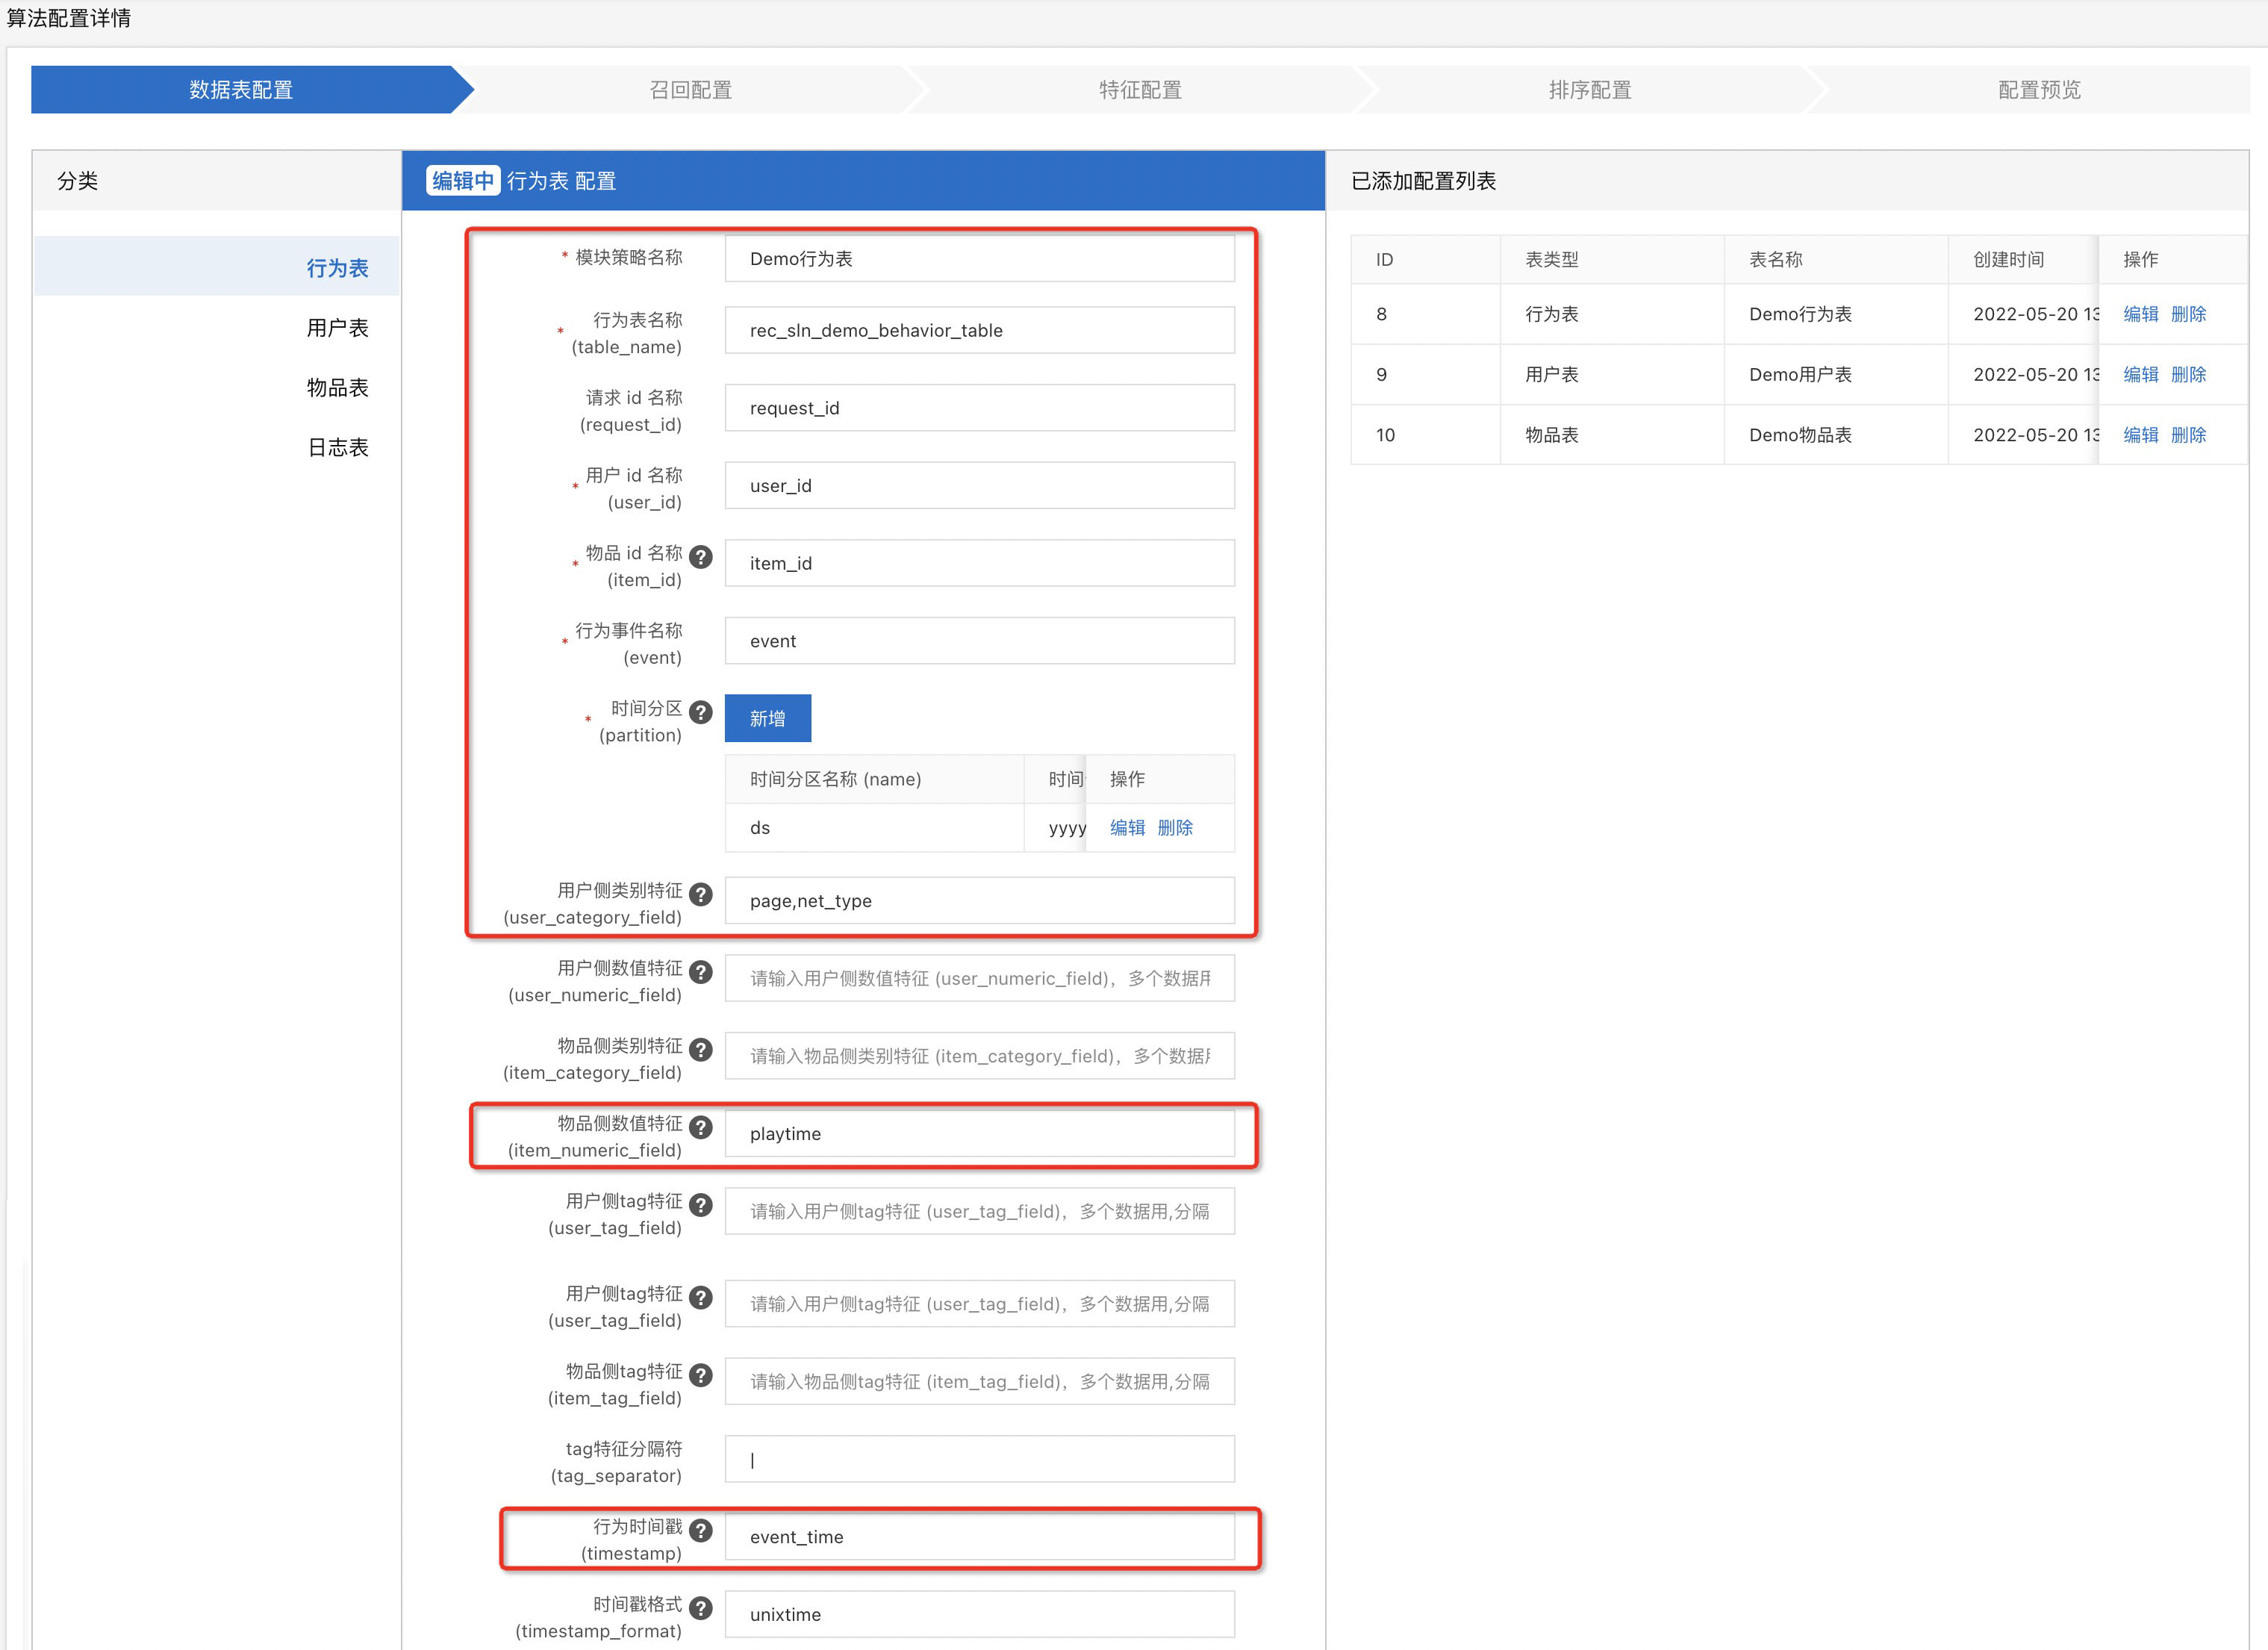
Task: Go to 召回配置 step
Action: coord(690,90)
